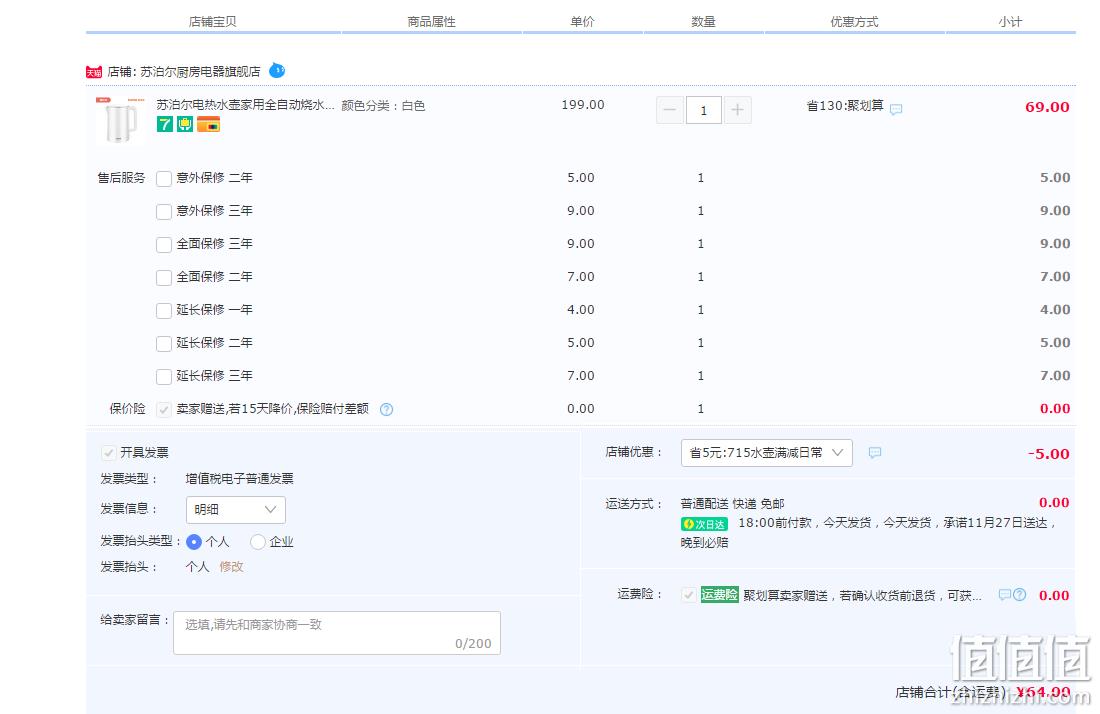
Task: Check 全面保修 二年 option
Action: point(163,278)
